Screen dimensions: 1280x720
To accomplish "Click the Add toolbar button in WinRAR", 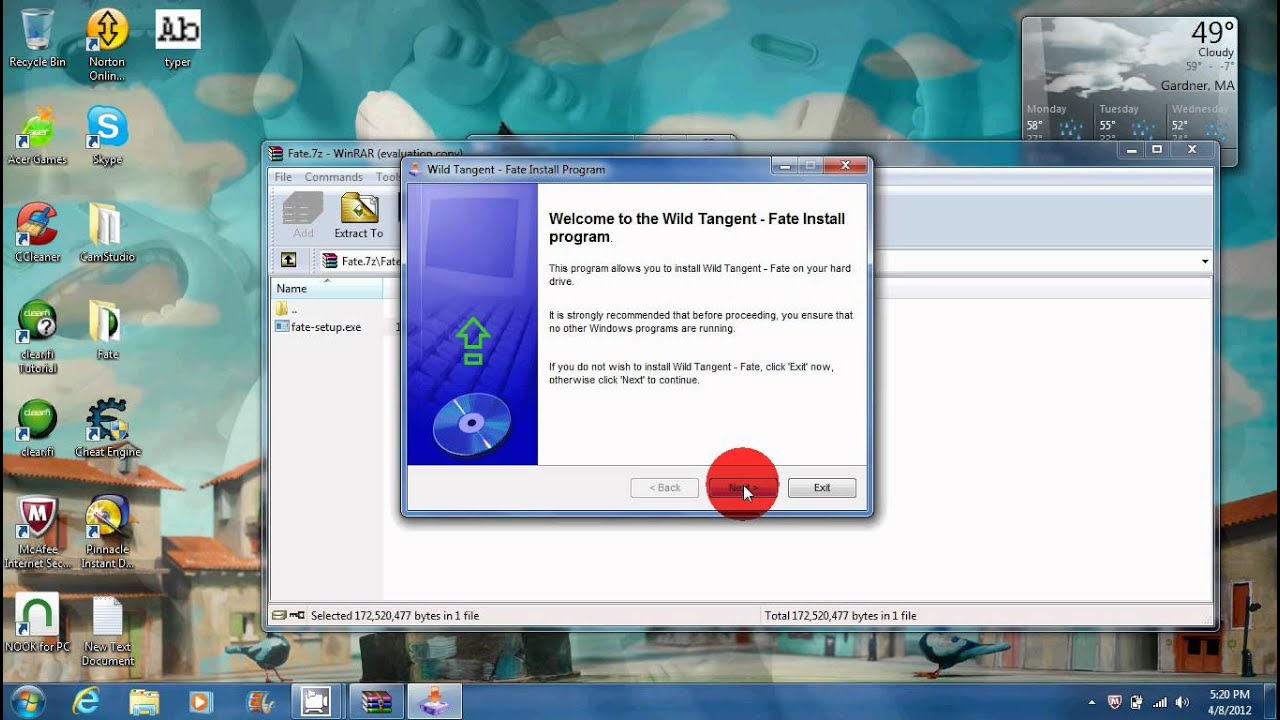I will (x=303, y=216).
